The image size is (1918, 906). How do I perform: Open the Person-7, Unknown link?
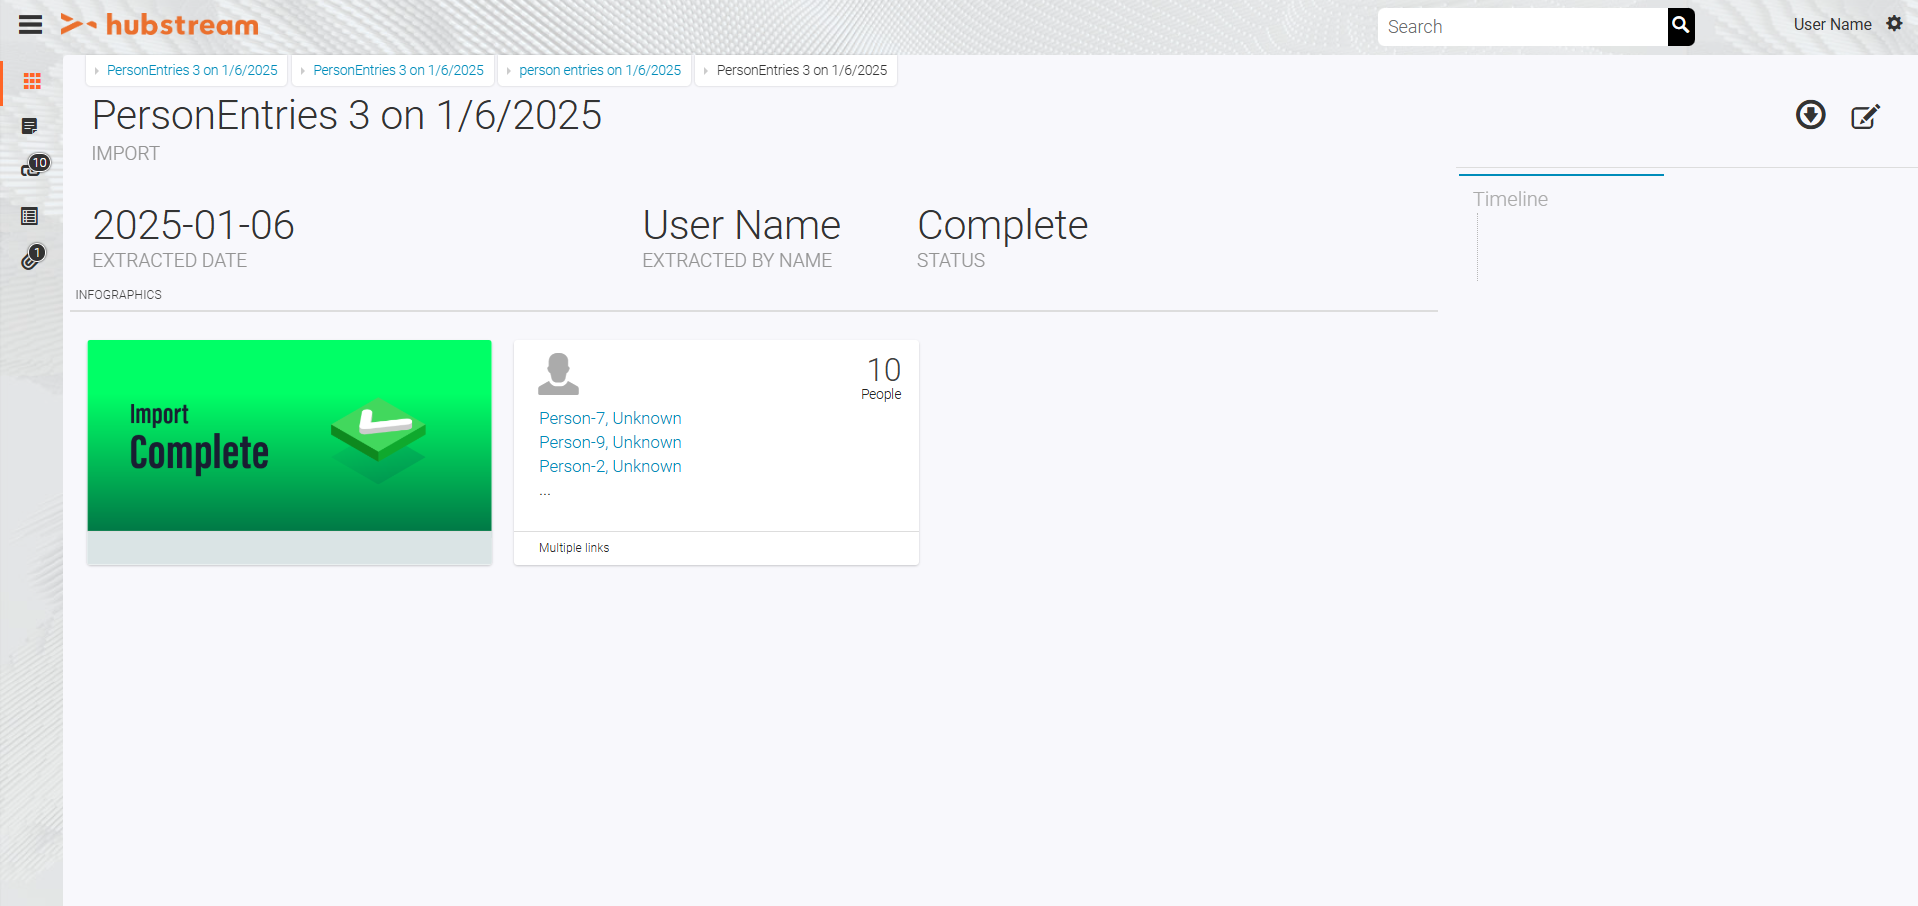click(609, 418)
